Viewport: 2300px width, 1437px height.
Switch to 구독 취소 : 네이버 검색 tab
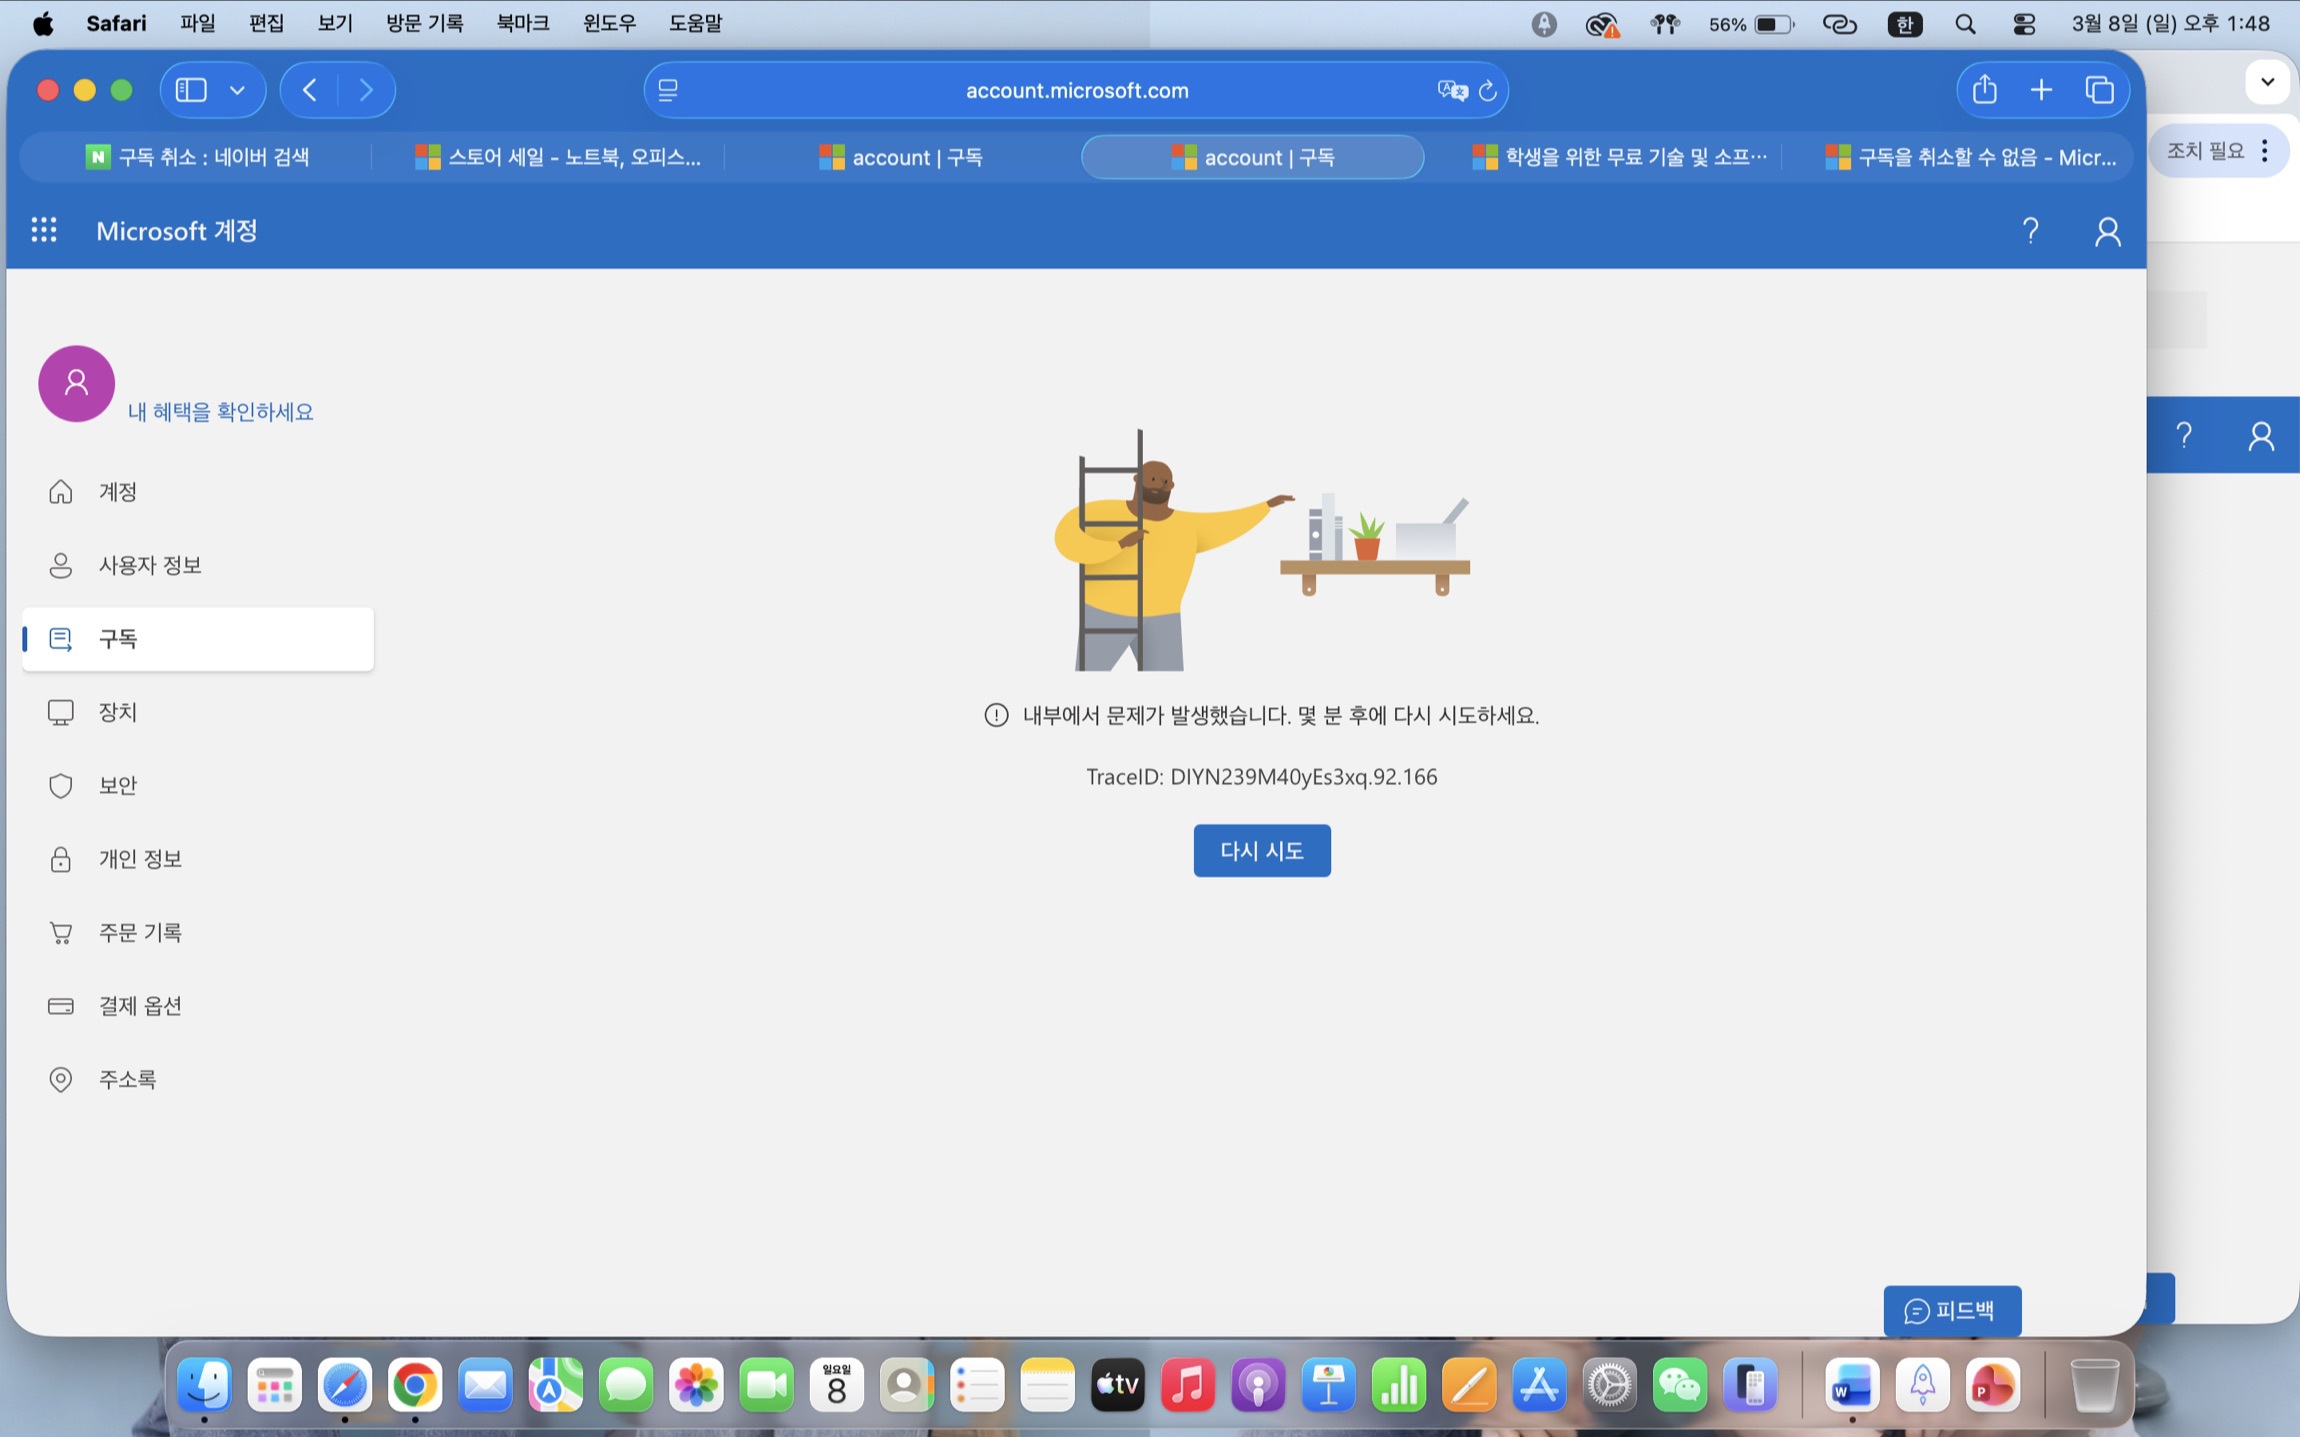point(198,157)
